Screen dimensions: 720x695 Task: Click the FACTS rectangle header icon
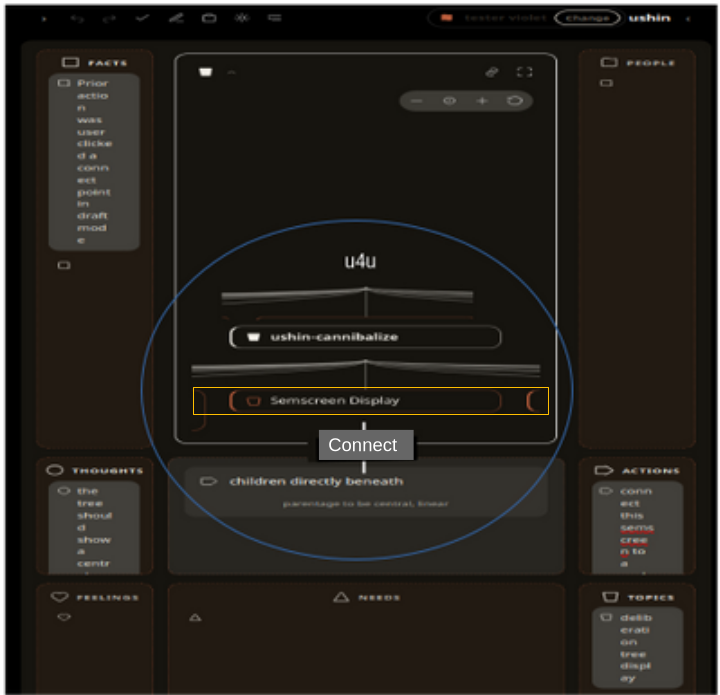[x=70, y=62]
